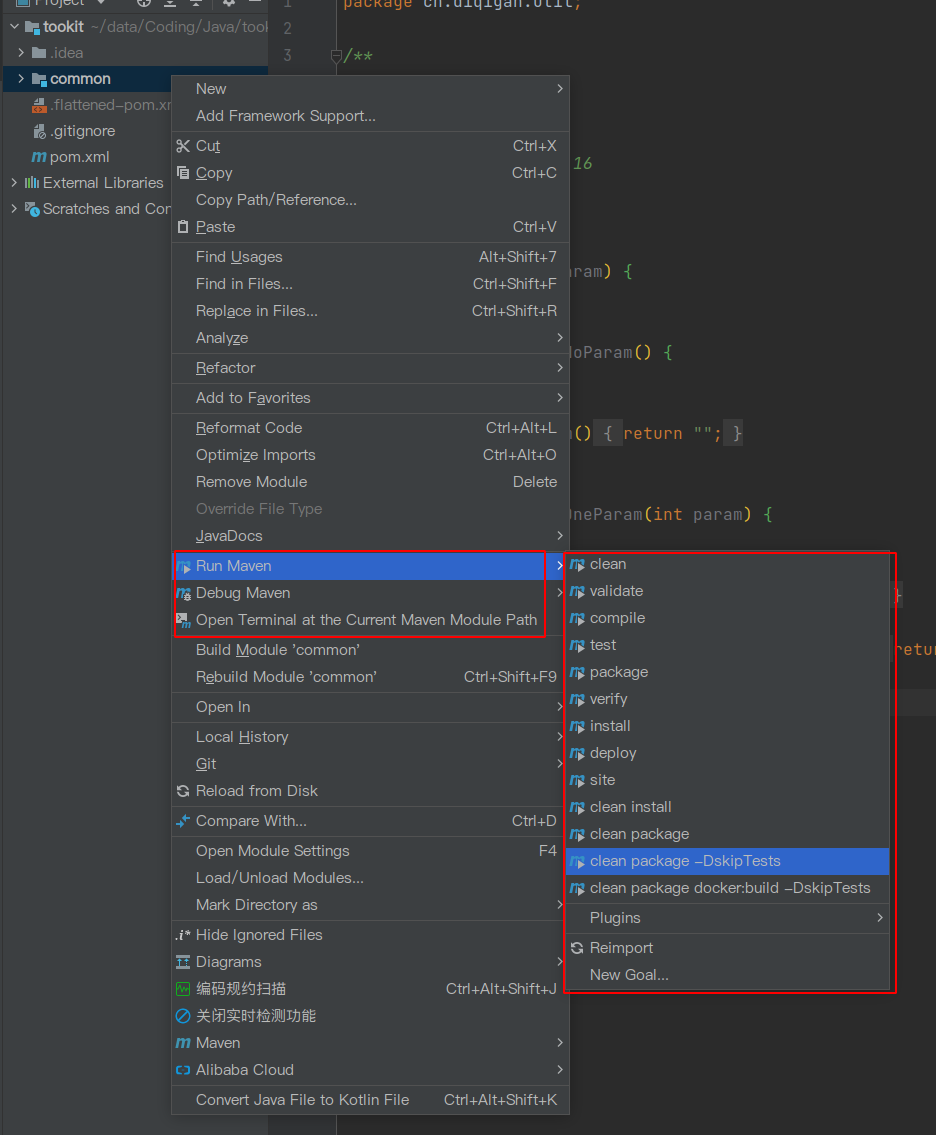Image resolution: width=936 pixels, height=1135 pixels.
Task: Open the Analyze submenu
Action: click(x=371, y=338)
